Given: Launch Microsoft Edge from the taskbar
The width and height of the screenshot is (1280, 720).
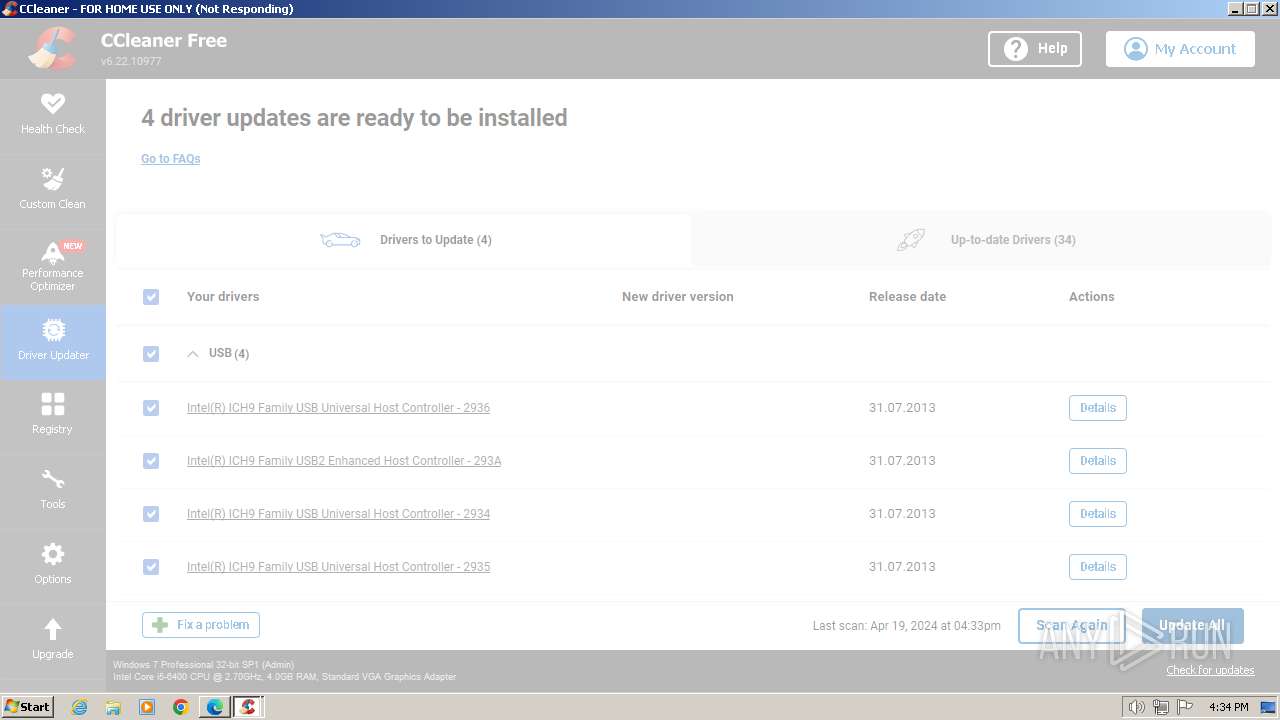Looking at the screenshot, I should [215, 707].
